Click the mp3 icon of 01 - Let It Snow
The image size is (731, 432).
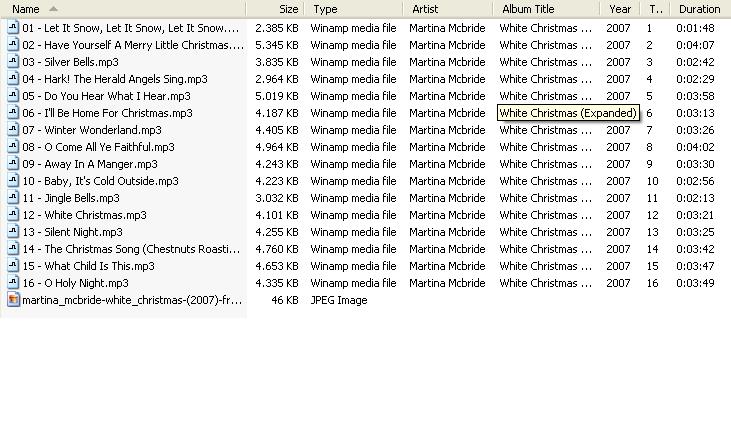14,27
